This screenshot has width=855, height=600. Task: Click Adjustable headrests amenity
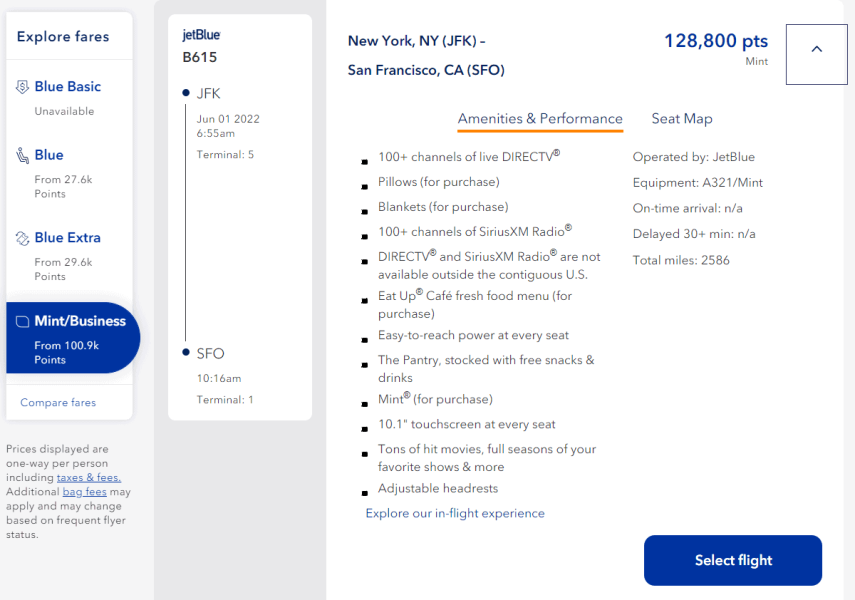coord(438,488)
